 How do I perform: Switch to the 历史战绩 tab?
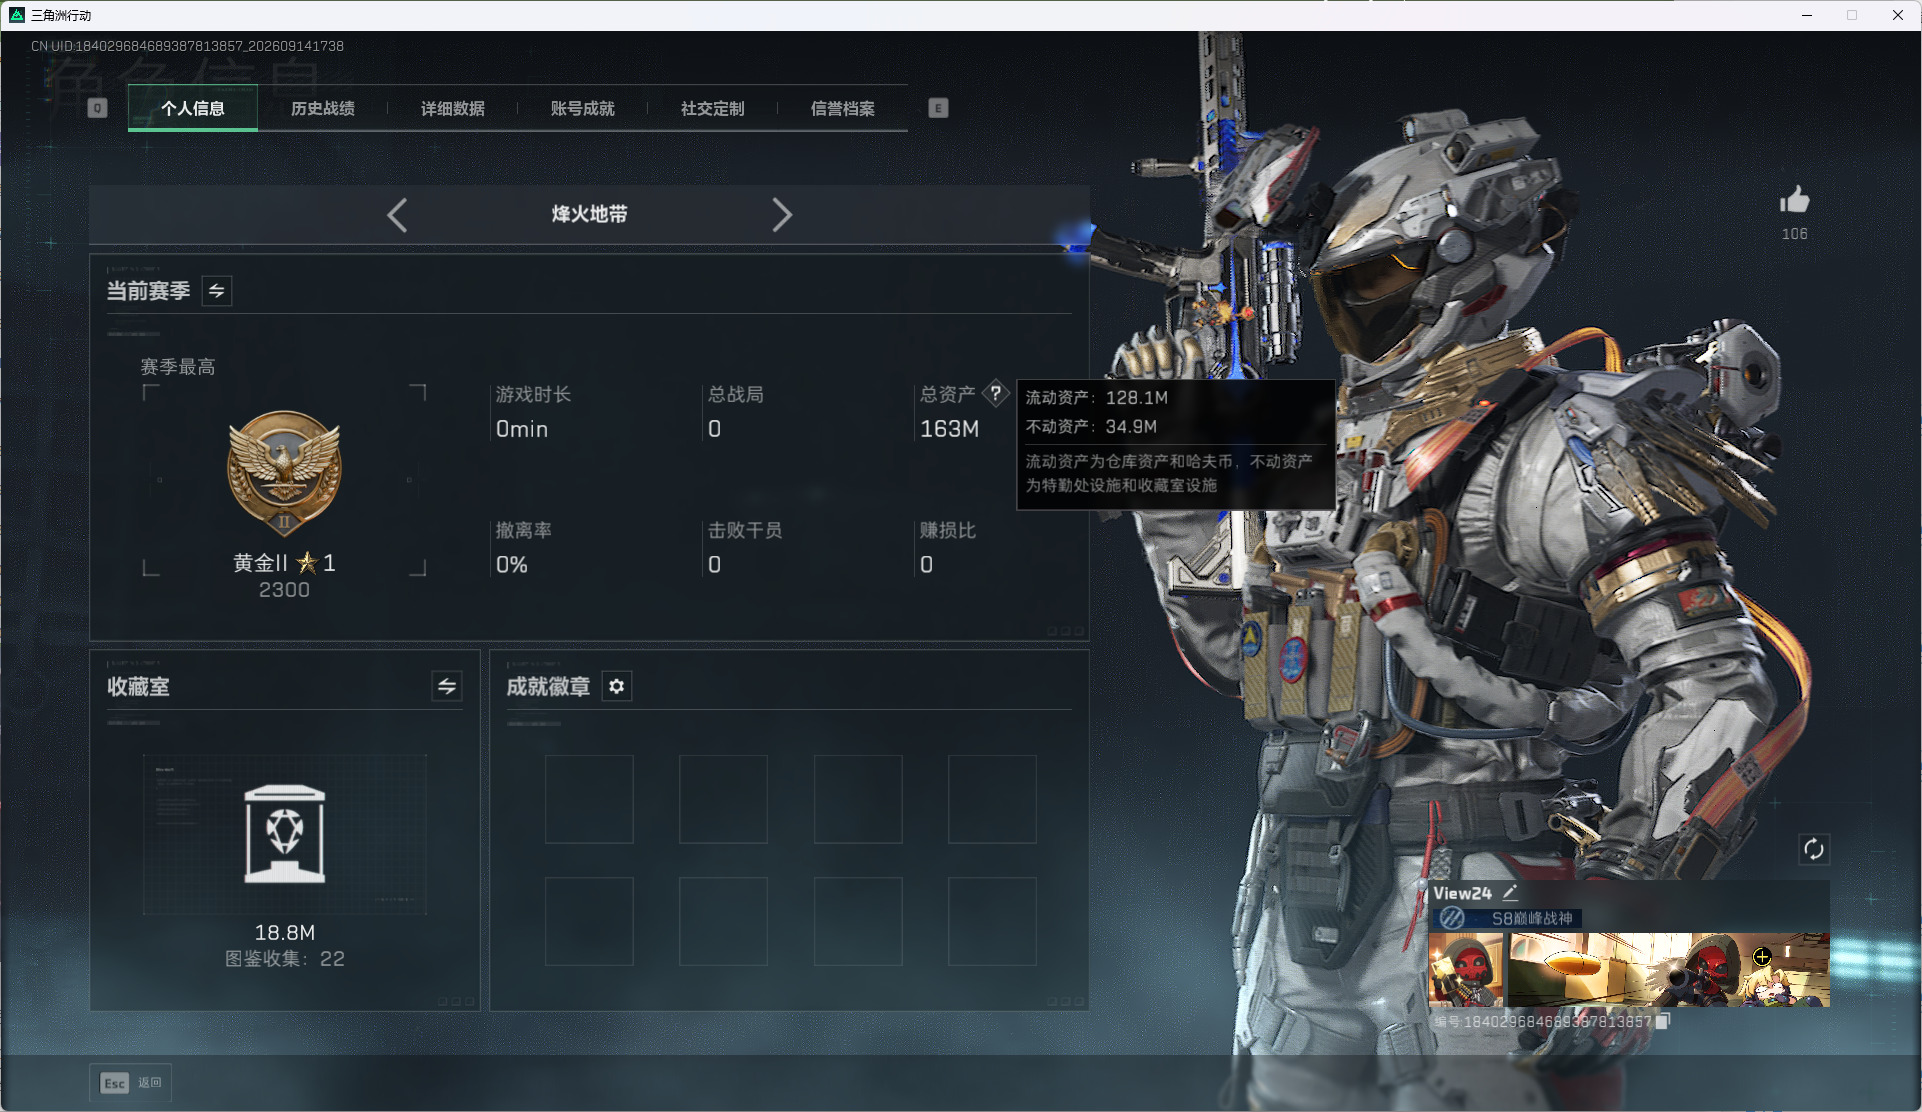tap(323, 108)
